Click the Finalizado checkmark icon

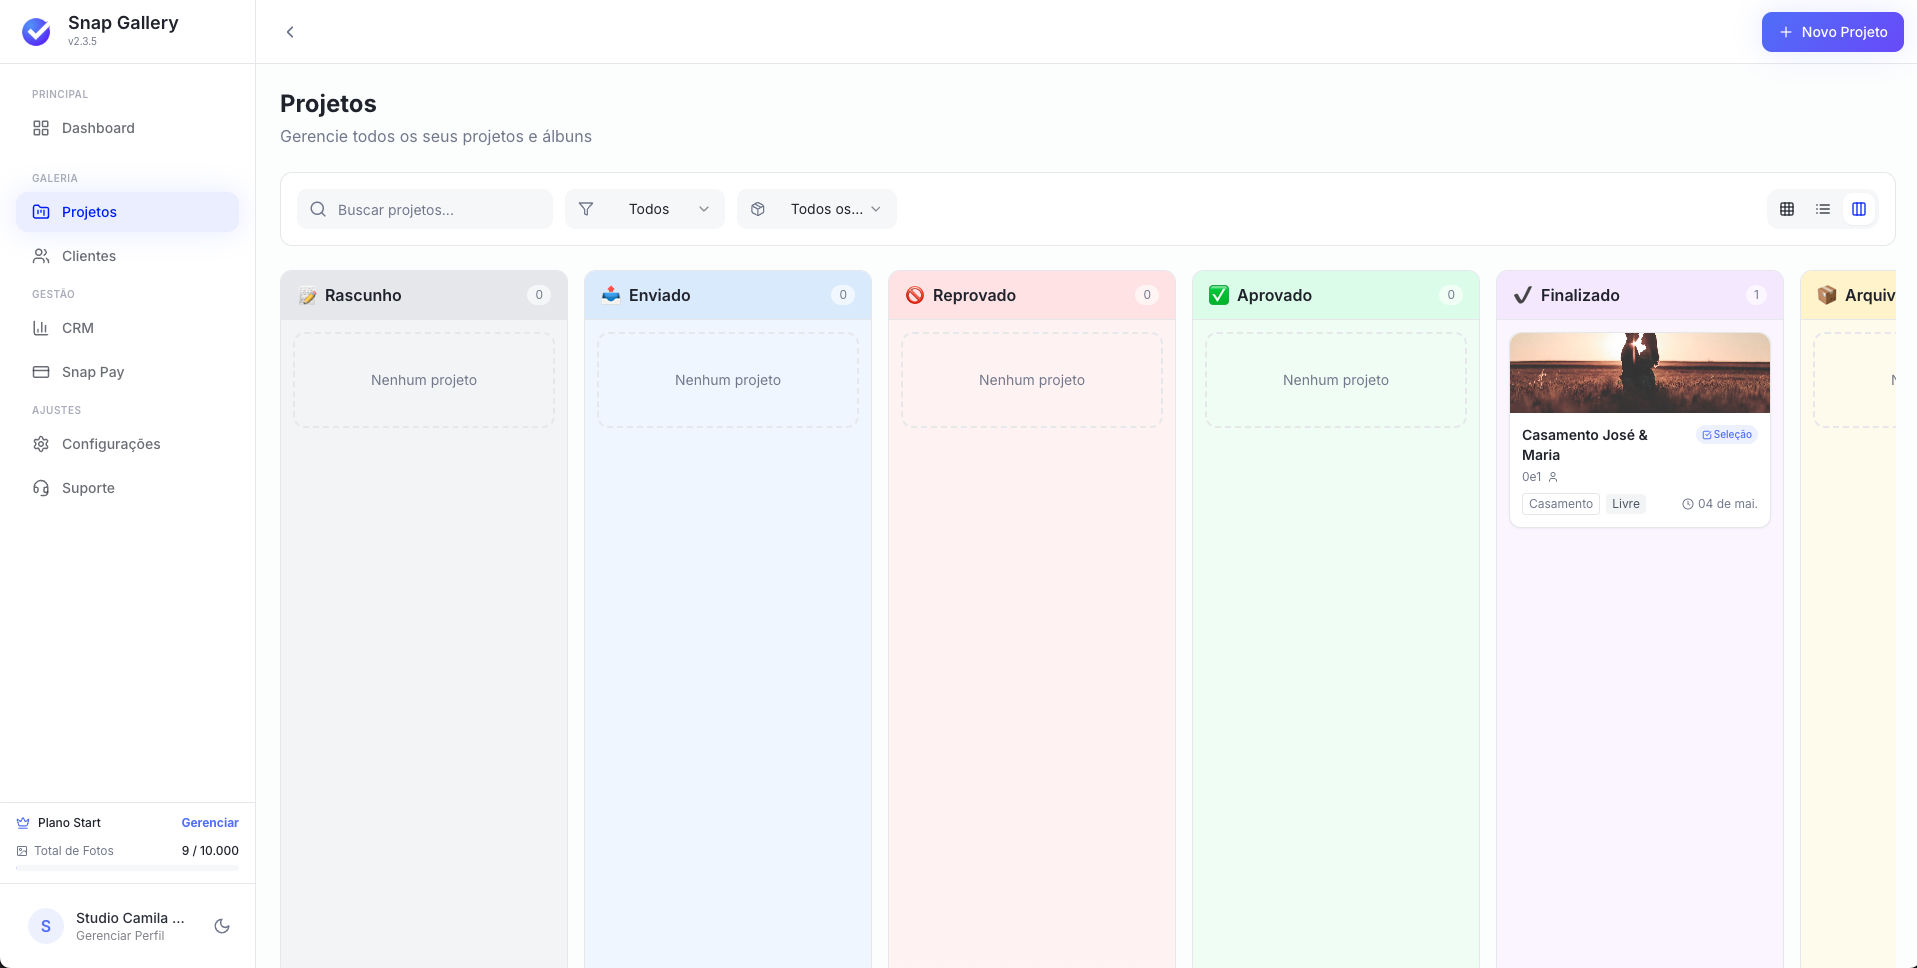1523,295
